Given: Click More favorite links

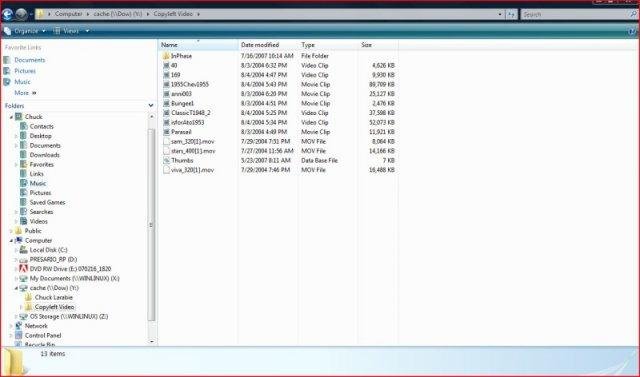Looking at the screenshot, I should pos(25,93).
